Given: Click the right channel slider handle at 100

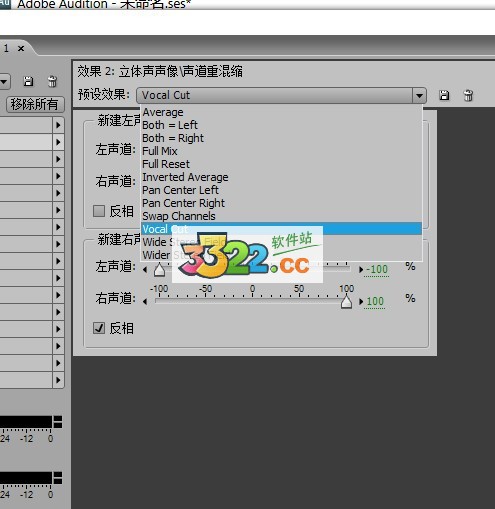Looking at the screenshot, I should [347, 302].
